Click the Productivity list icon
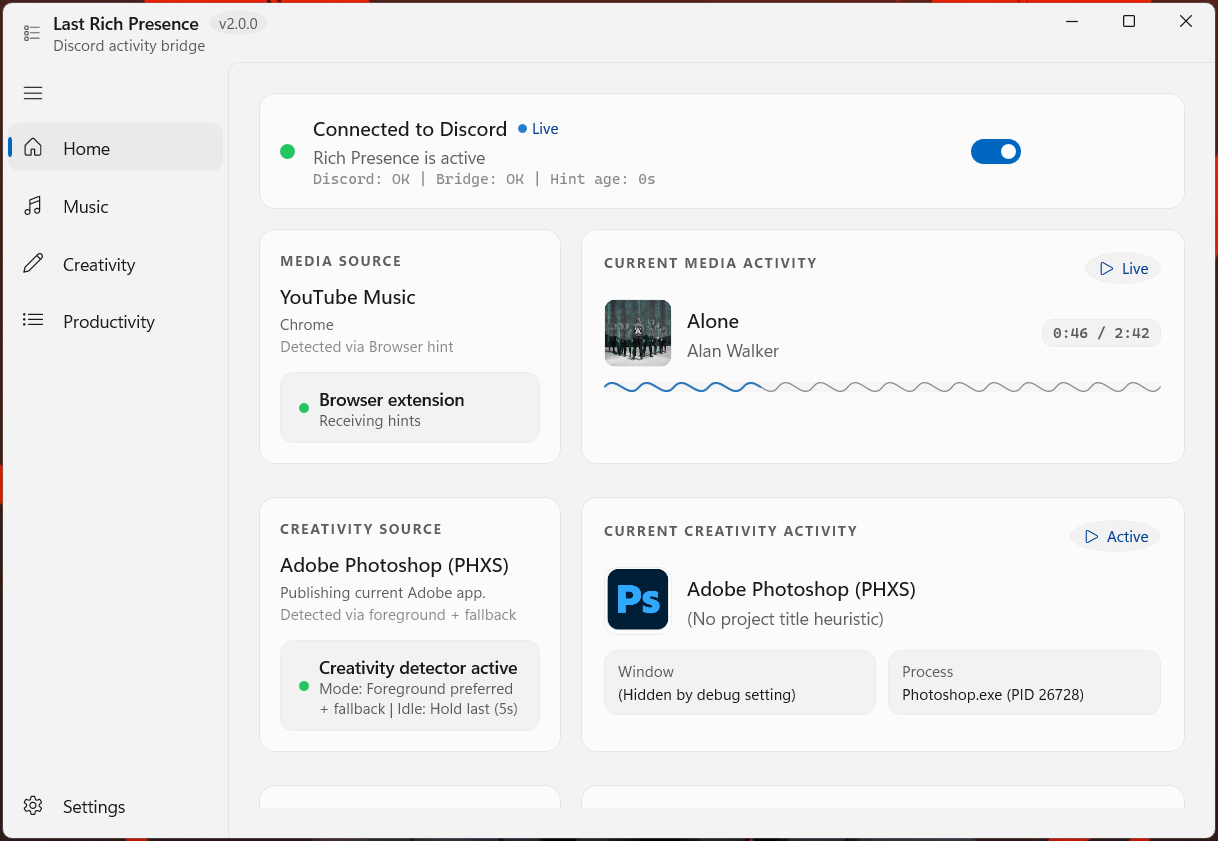The width and height of the screenshot is (1218, 841). (33, 321)
